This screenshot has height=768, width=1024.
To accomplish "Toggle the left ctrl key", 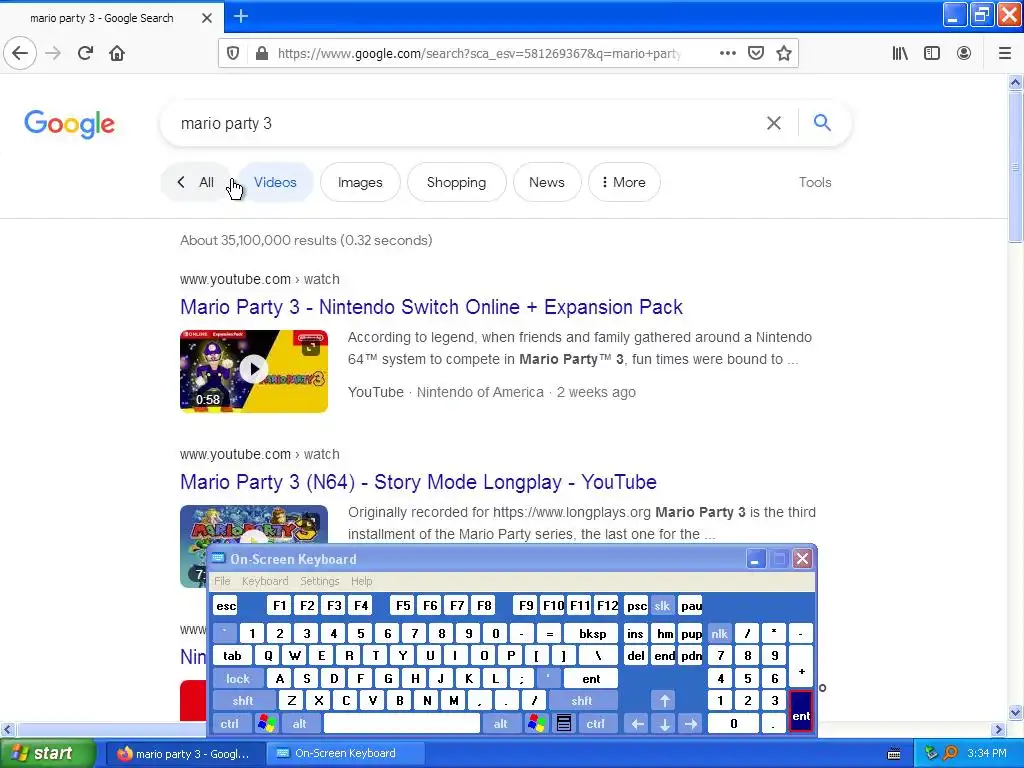I will coord(230,724).
